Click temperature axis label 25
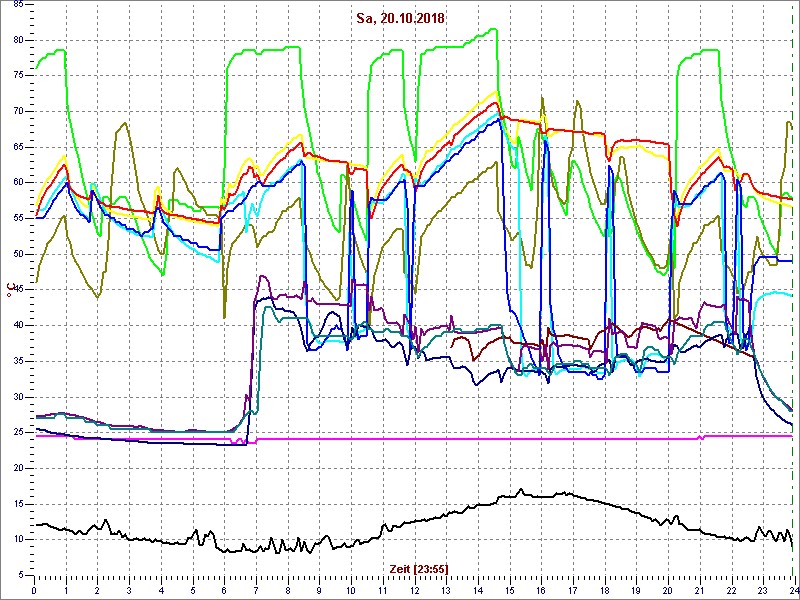Screen dimensions: 800x600 pos(17,433)
